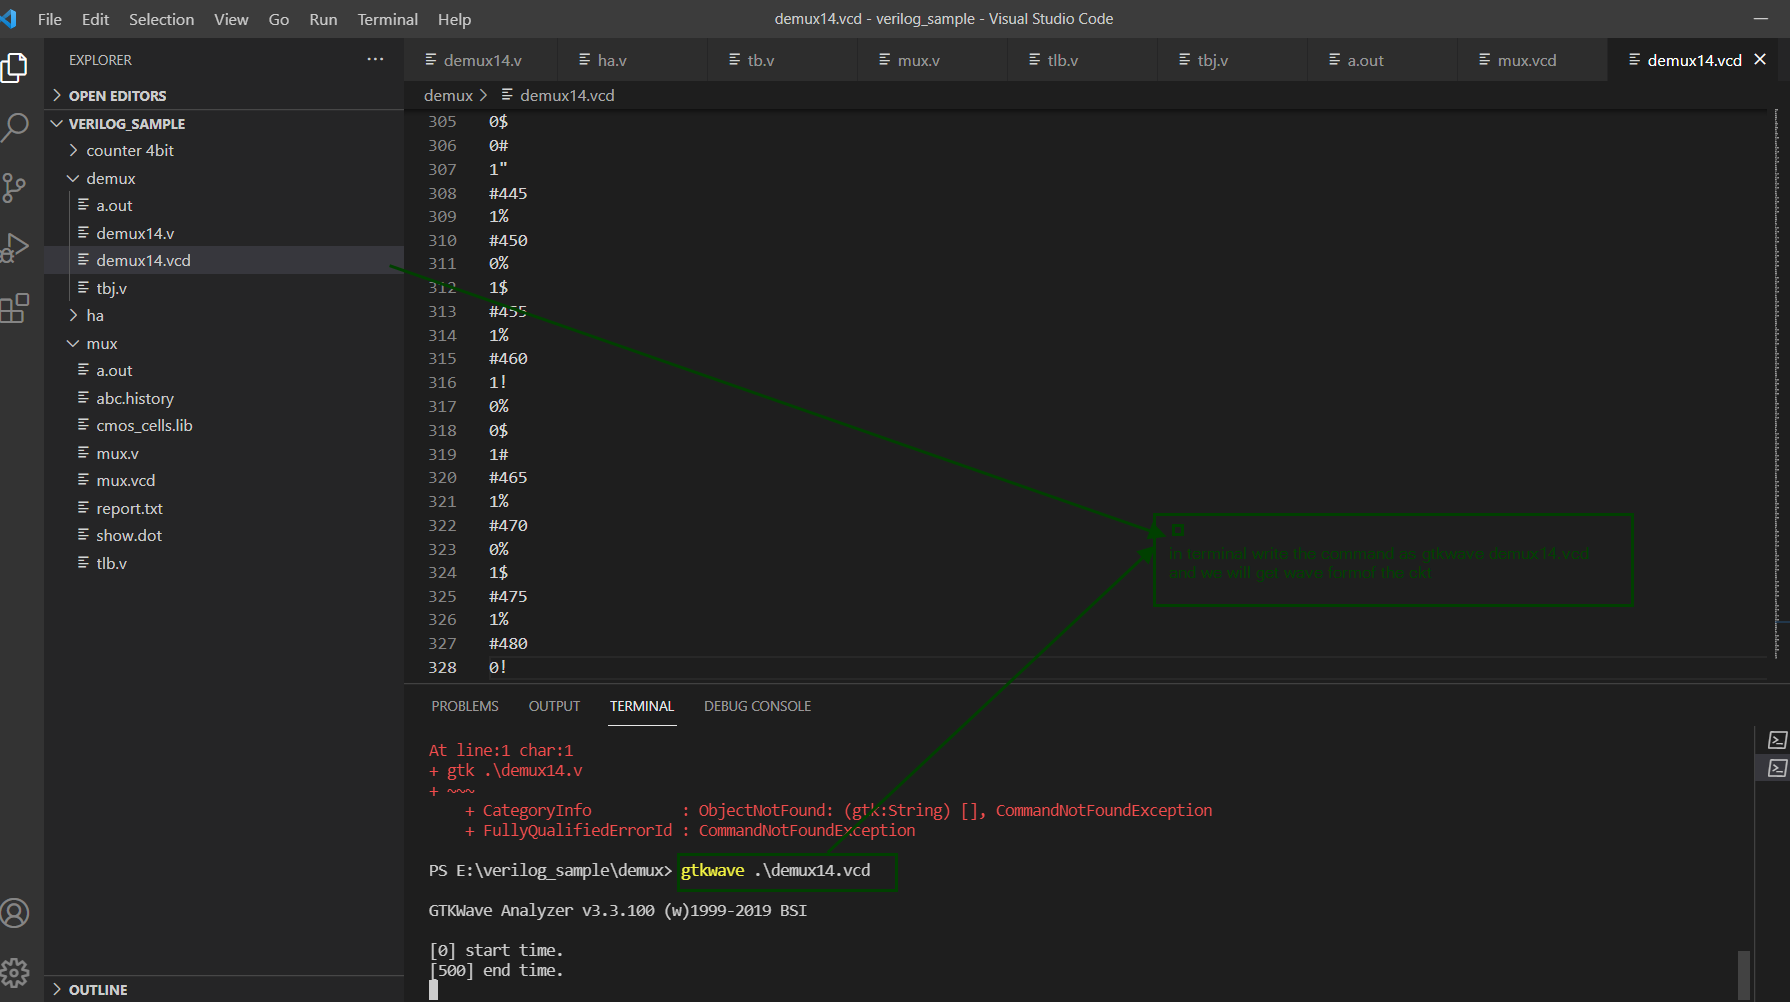Select the first terminal instance icon
This screenshot has width=1790, height=1002.
tap(1777, 740)
